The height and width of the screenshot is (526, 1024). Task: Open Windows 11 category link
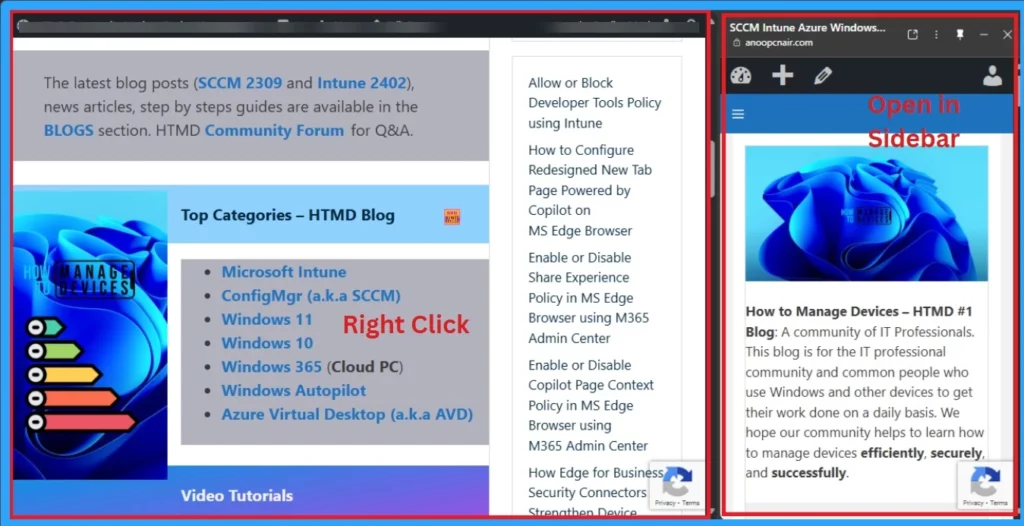pos(267,320)
